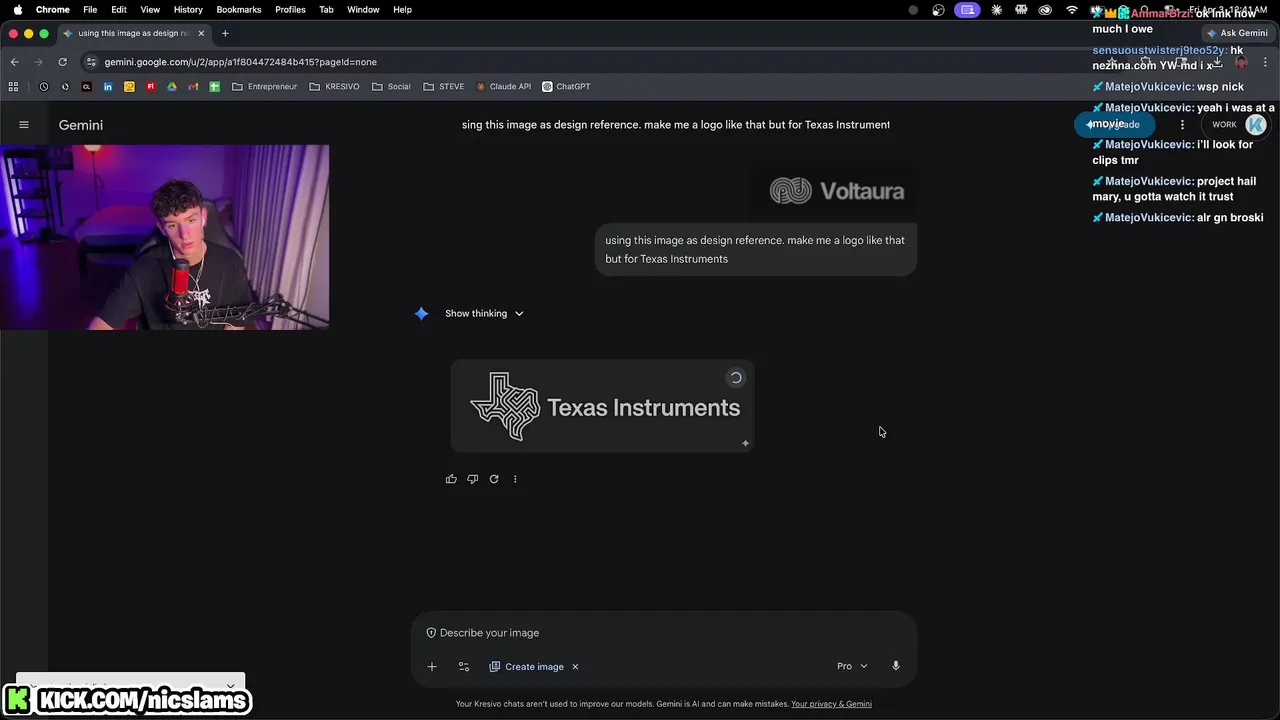Open the Help menu
The height and width of the screenshot is (720, 1280).
pyautogui.click(x=402, y=9)
